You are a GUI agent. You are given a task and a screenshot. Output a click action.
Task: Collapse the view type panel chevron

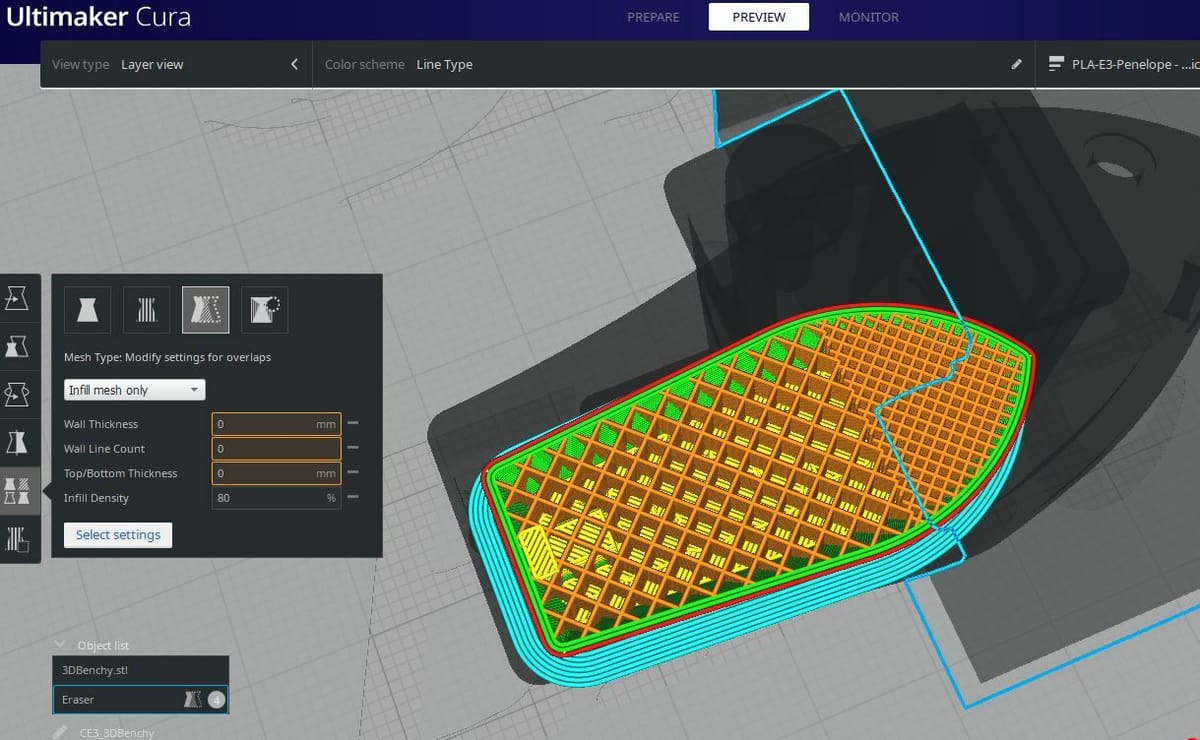pyautogui.click(x=294, y=64)
